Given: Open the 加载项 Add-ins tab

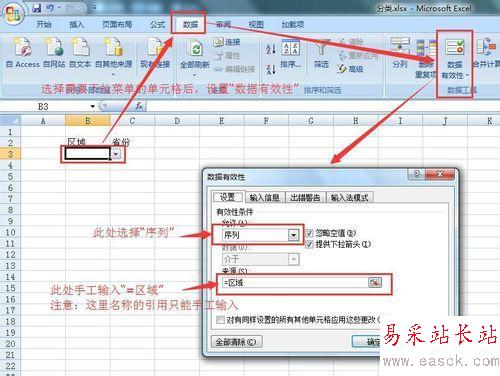Looking at the screenshot, I should point(292,24).
